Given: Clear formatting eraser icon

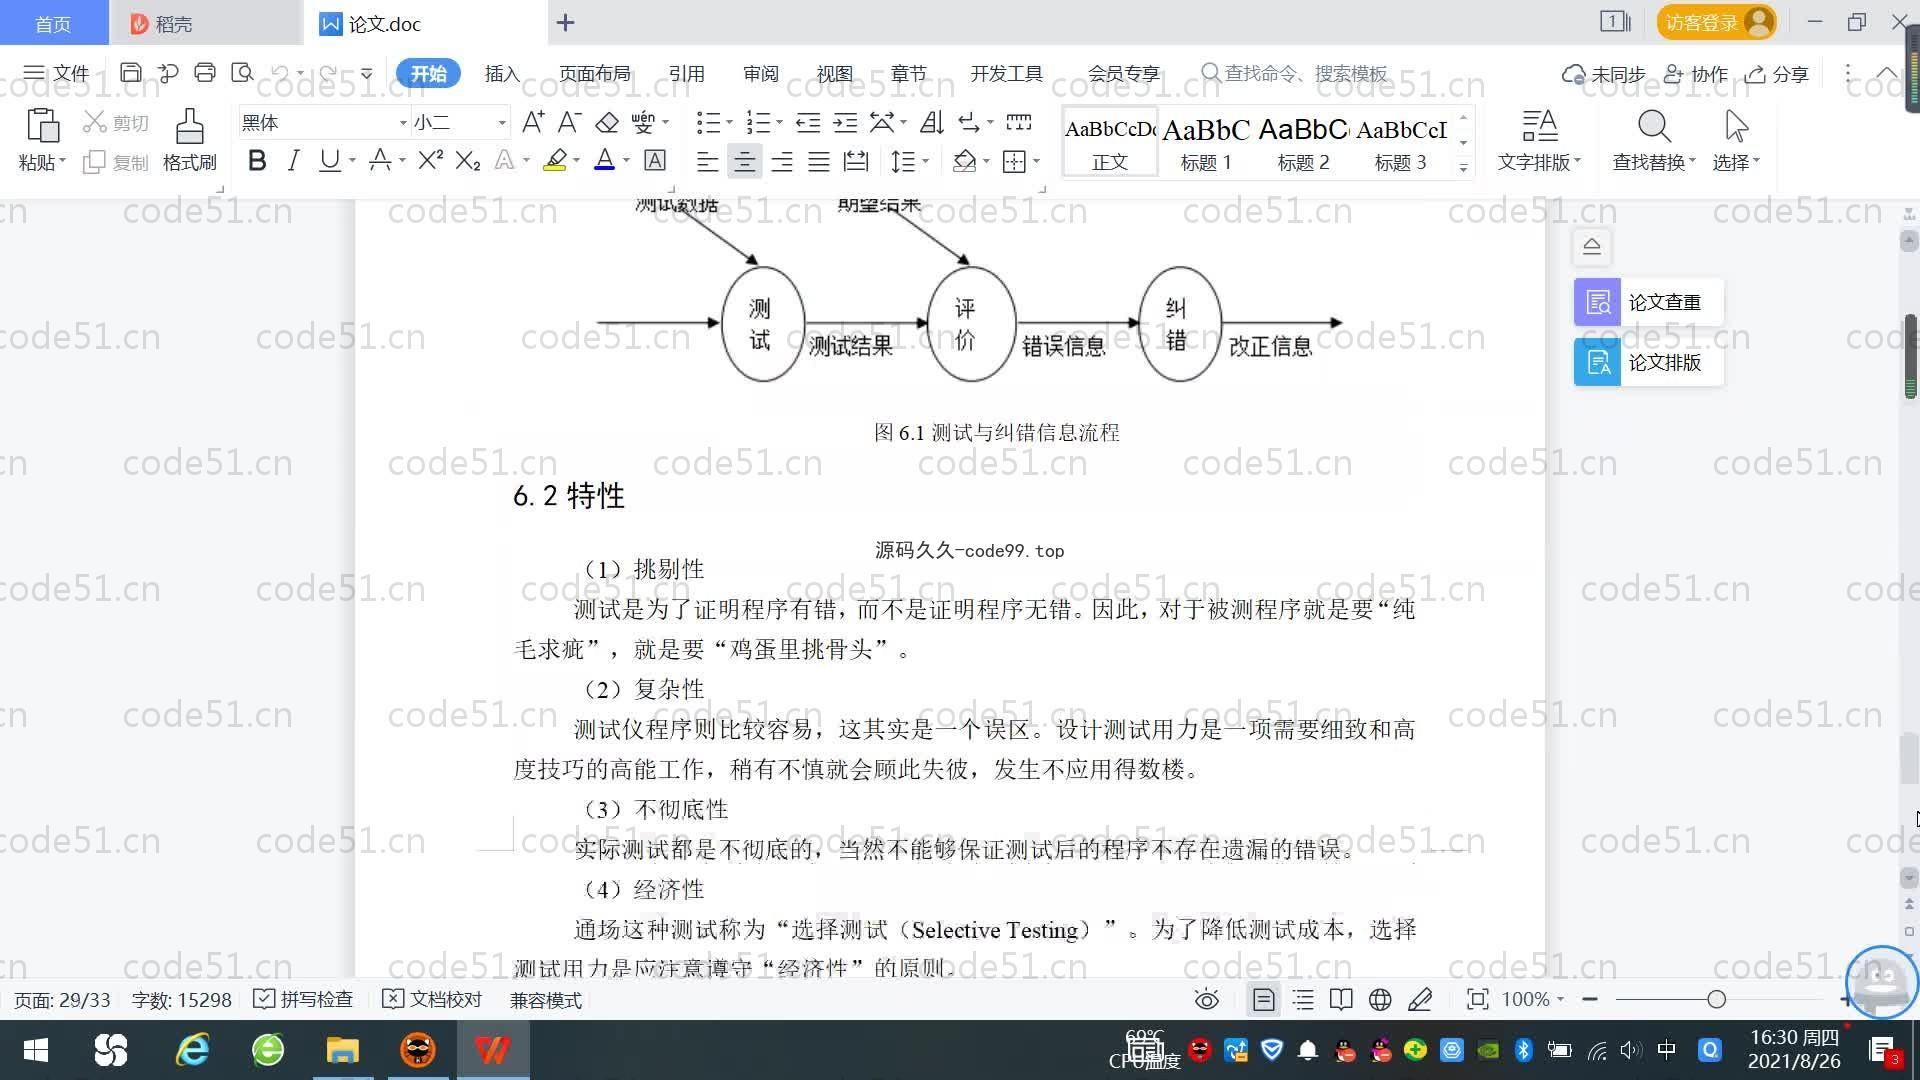Looking at the screenshot, I should [x=607, y=122].
